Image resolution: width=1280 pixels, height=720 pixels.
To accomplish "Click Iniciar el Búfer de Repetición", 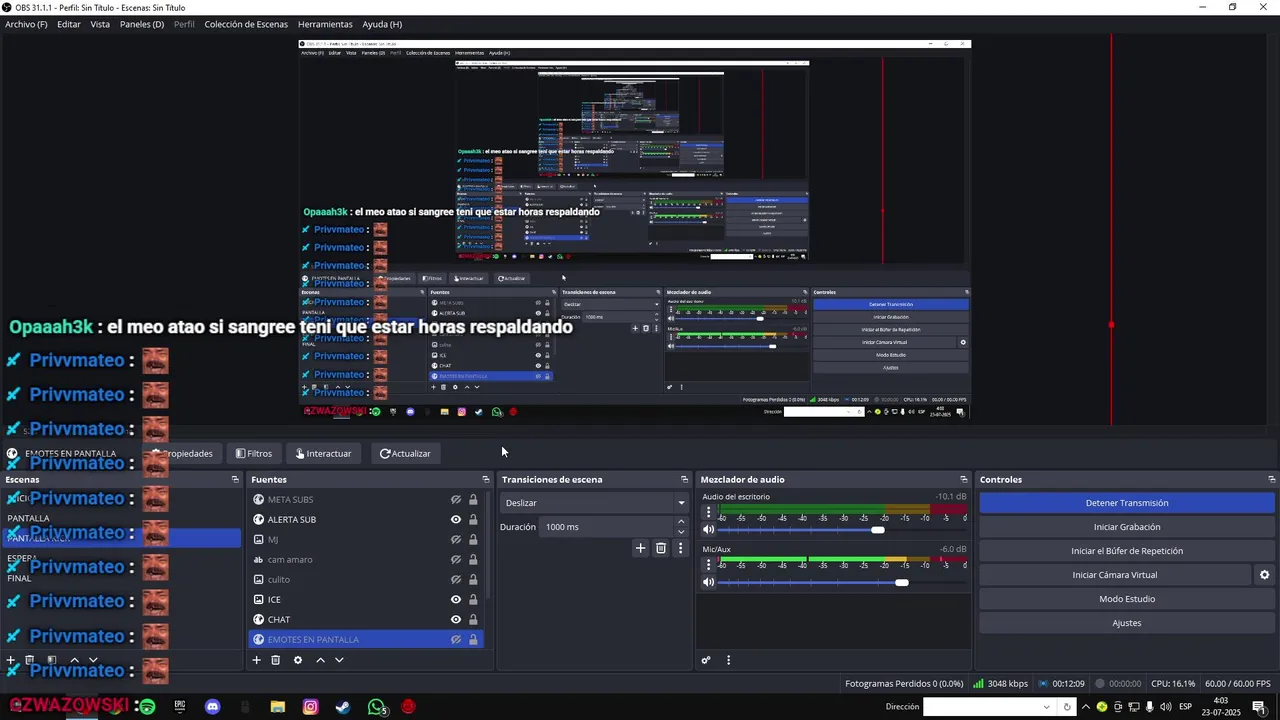I will (1126, 551).
